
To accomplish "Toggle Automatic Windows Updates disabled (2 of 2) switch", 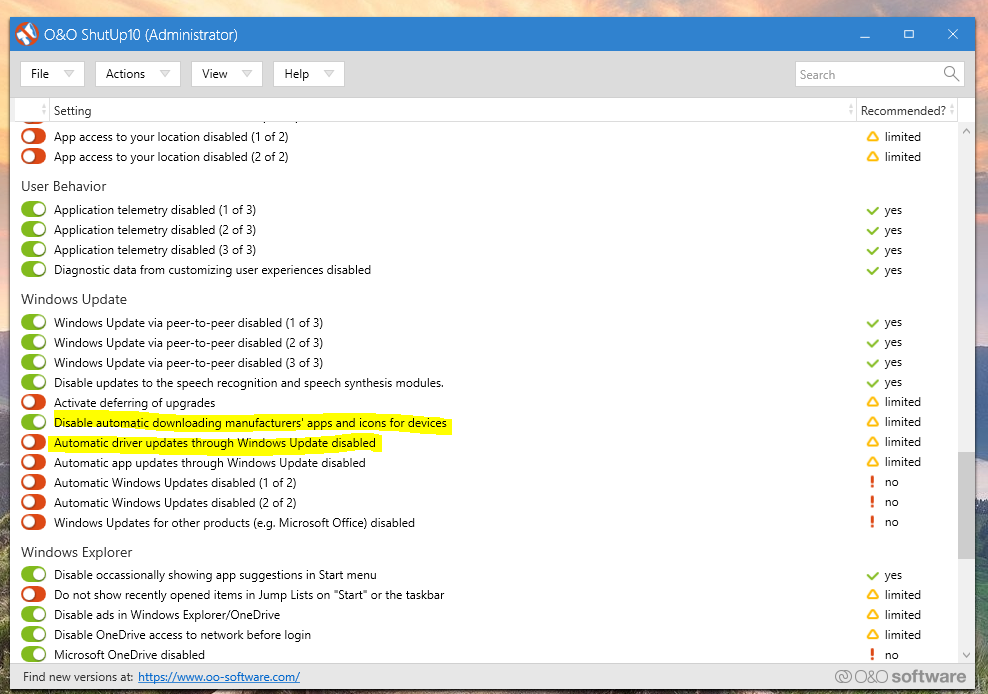I will 33,502.
